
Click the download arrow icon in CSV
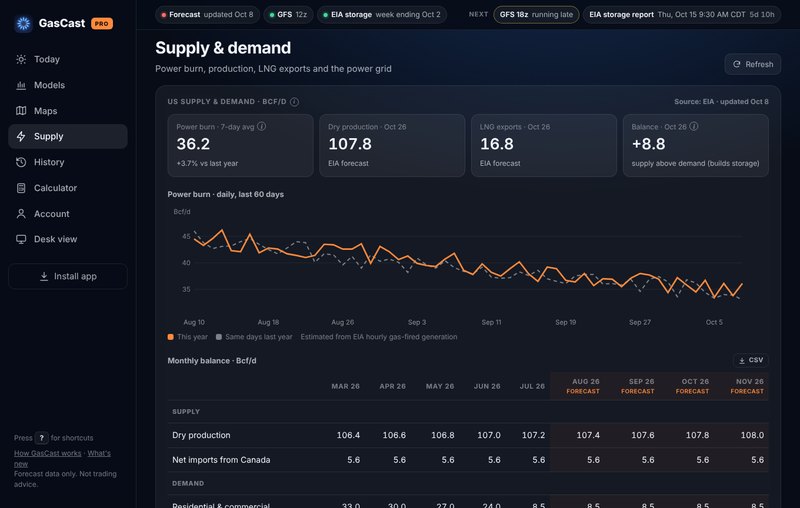pyautogui.click(x=742, y=361)
